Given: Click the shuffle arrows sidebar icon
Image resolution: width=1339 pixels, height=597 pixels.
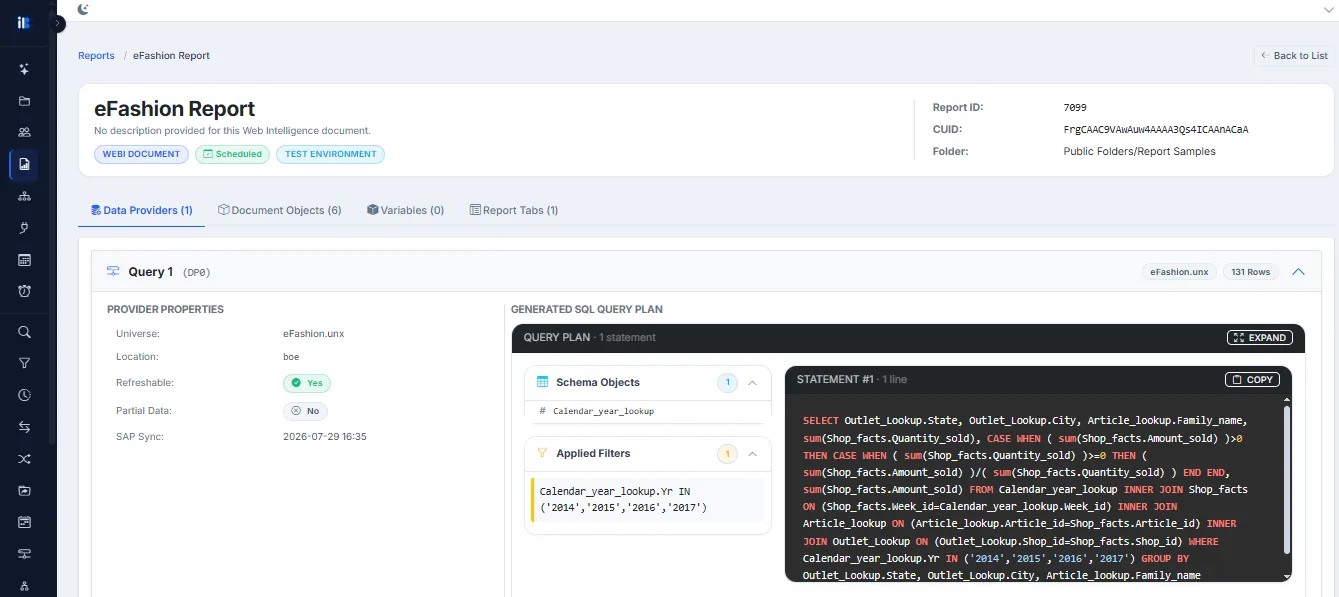Looking at the screenshot, I should coord(24,459).
